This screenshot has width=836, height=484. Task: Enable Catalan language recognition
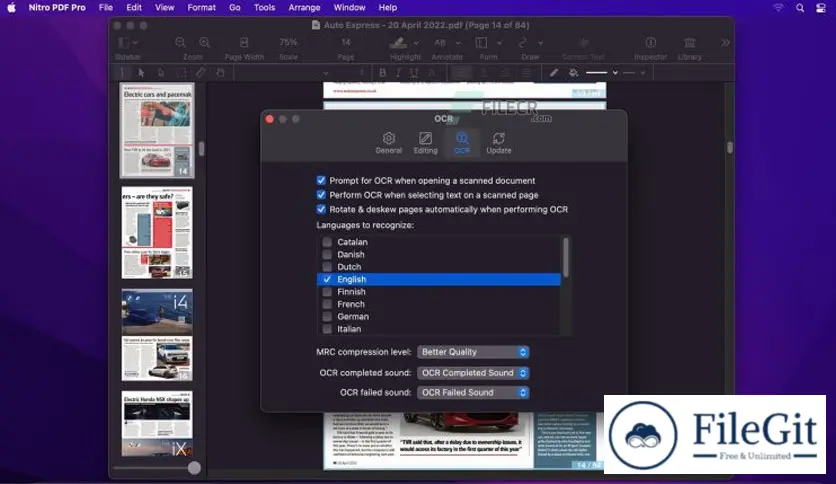327,242
